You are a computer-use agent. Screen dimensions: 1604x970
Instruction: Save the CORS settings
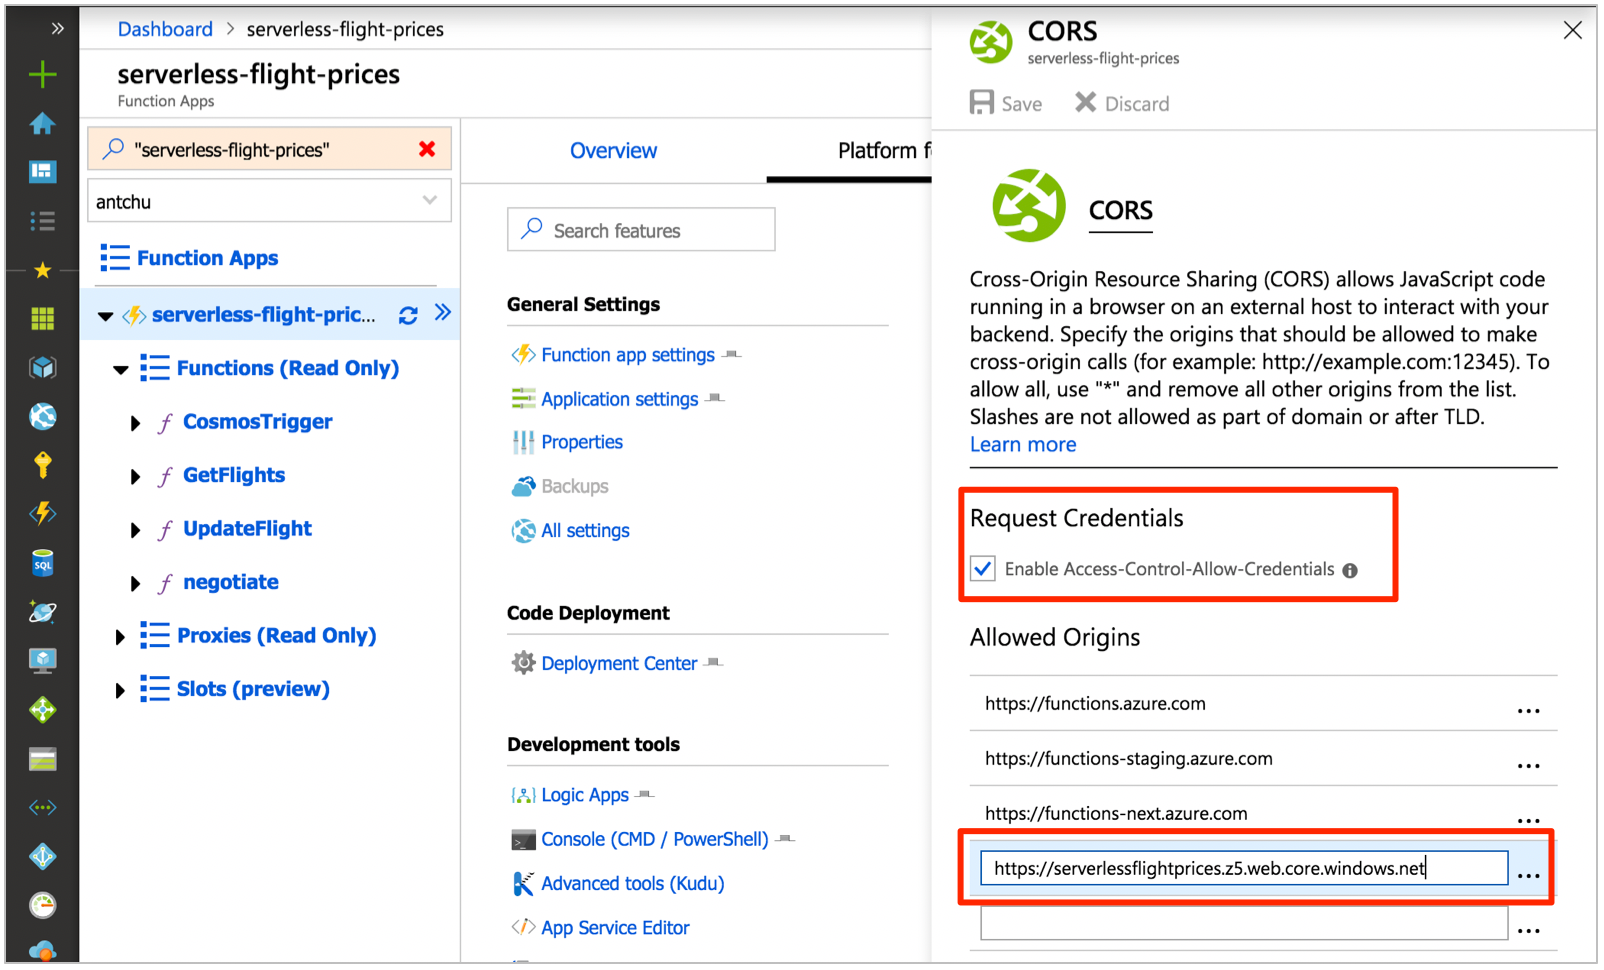(1005, 103)
